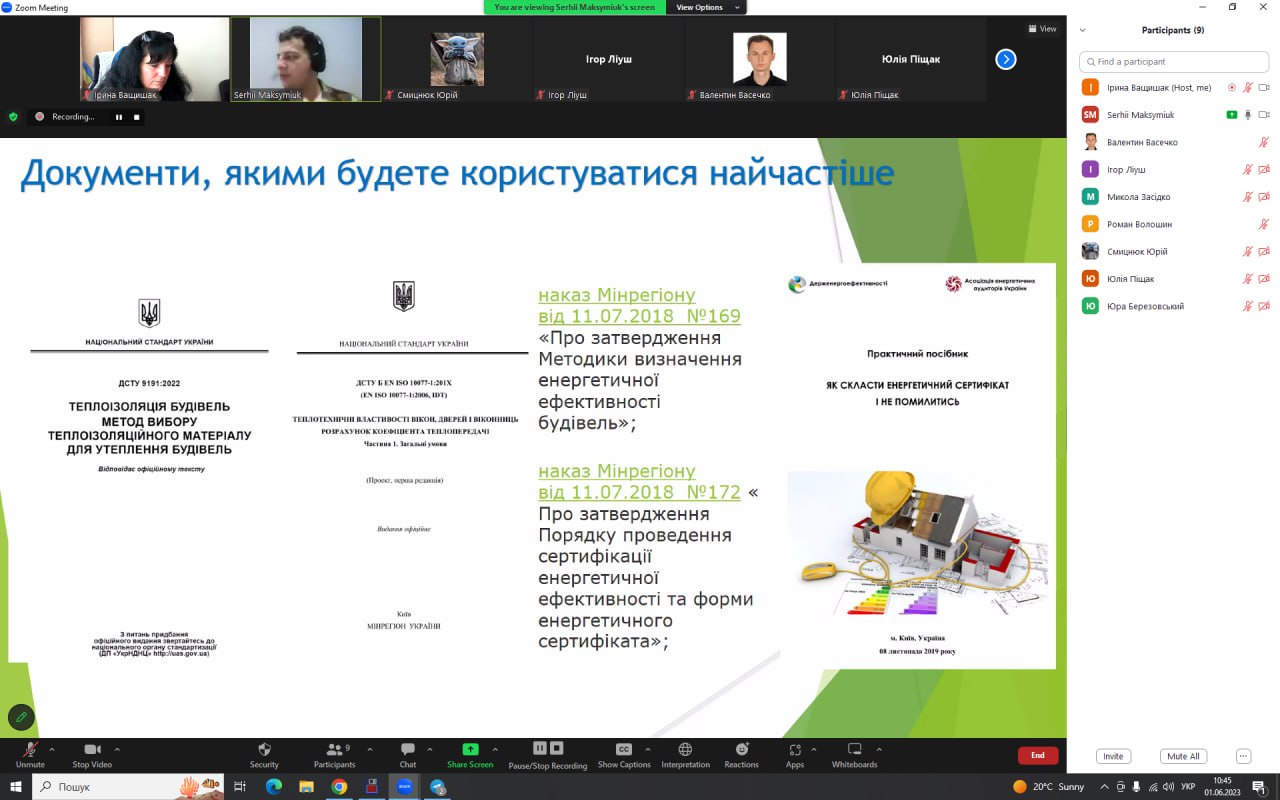Open the Reactions icon
Screen dimensions: 1280x800
click(741, 750)
